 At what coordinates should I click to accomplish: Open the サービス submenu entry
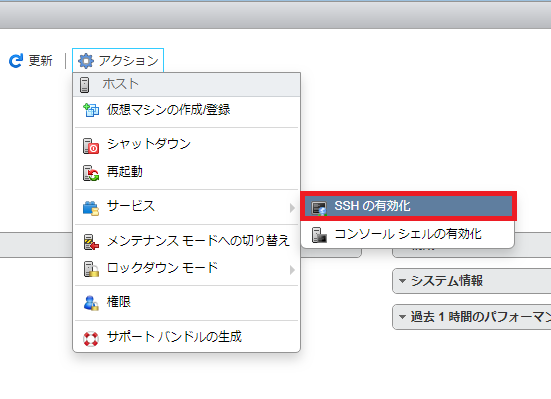(186, 206)
